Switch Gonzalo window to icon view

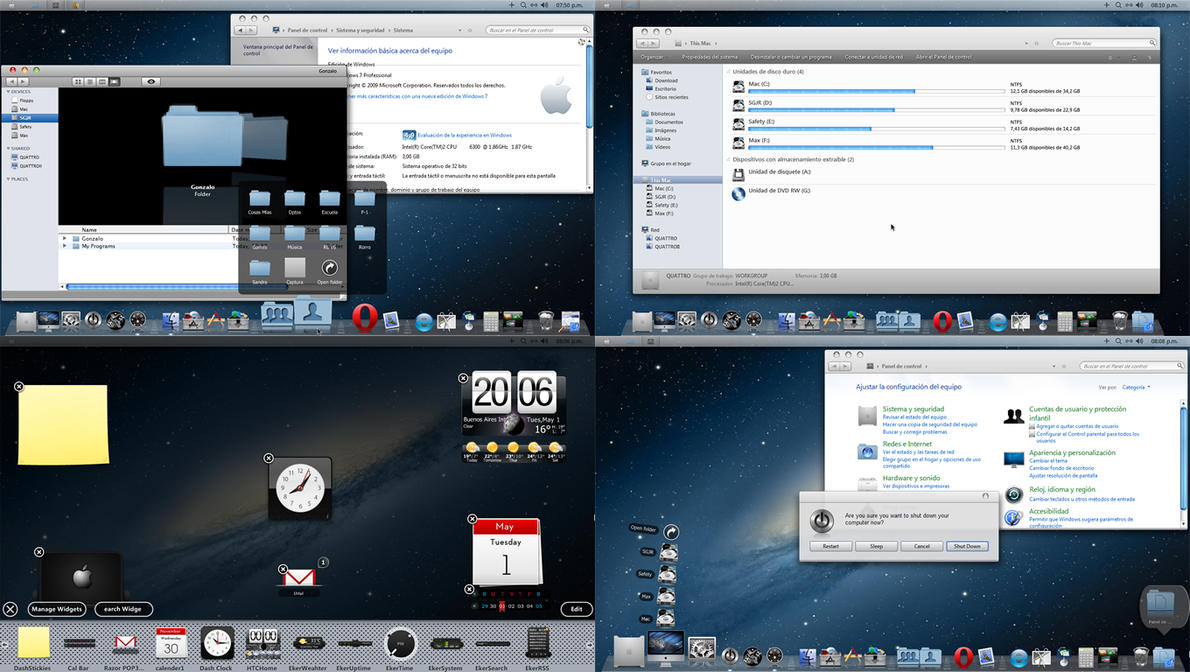pyautogui.click(x=78, y=81)
